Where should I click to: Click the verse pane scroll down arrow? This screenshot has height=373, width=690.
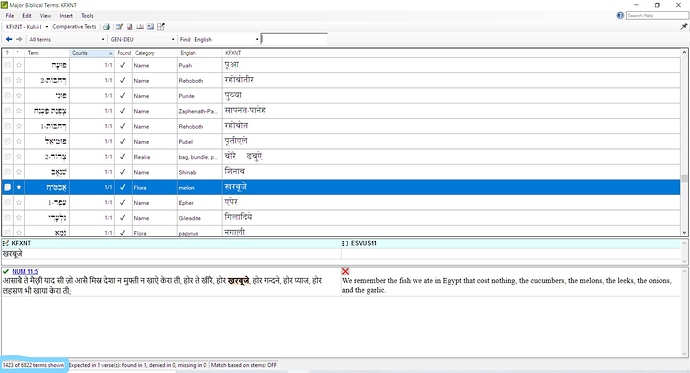point(684,354)
